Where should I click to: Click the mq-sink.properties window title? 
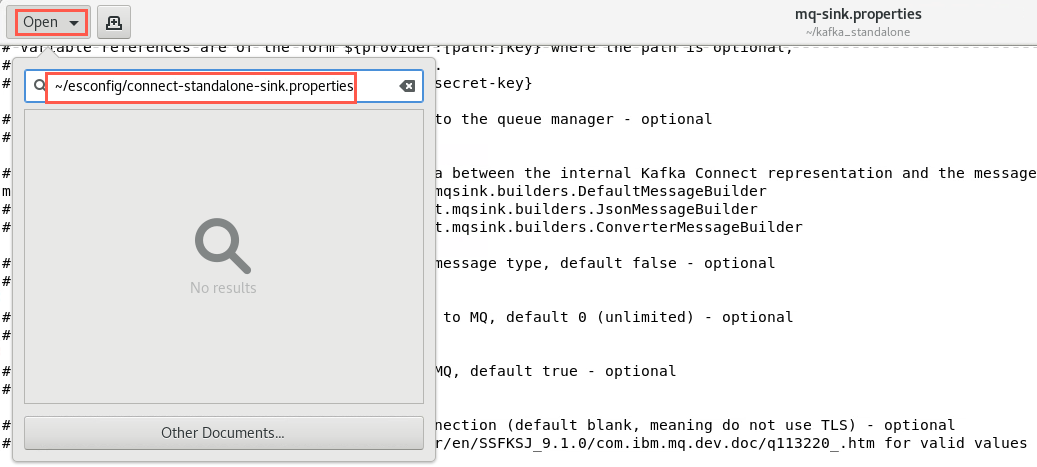tap(858, 14)
